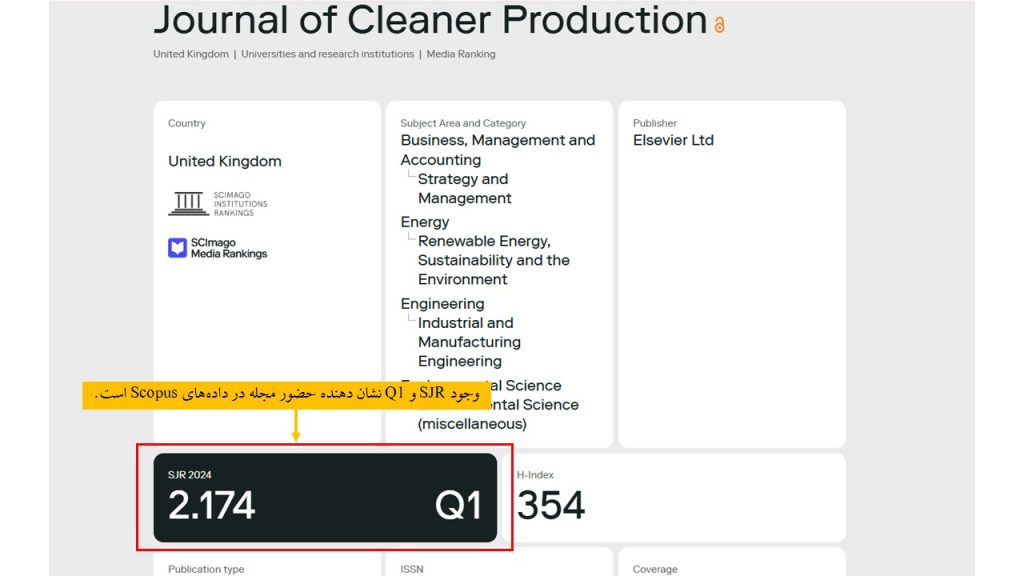
Task: Click the publisher Elsevier Ltd
Action: [x=673, y=140]
